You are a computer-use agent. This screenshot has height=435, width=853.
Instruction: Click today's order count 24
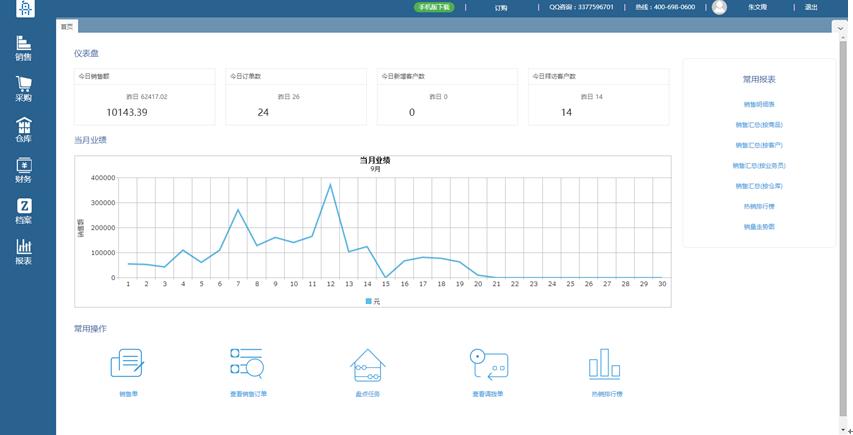point(263,113)
